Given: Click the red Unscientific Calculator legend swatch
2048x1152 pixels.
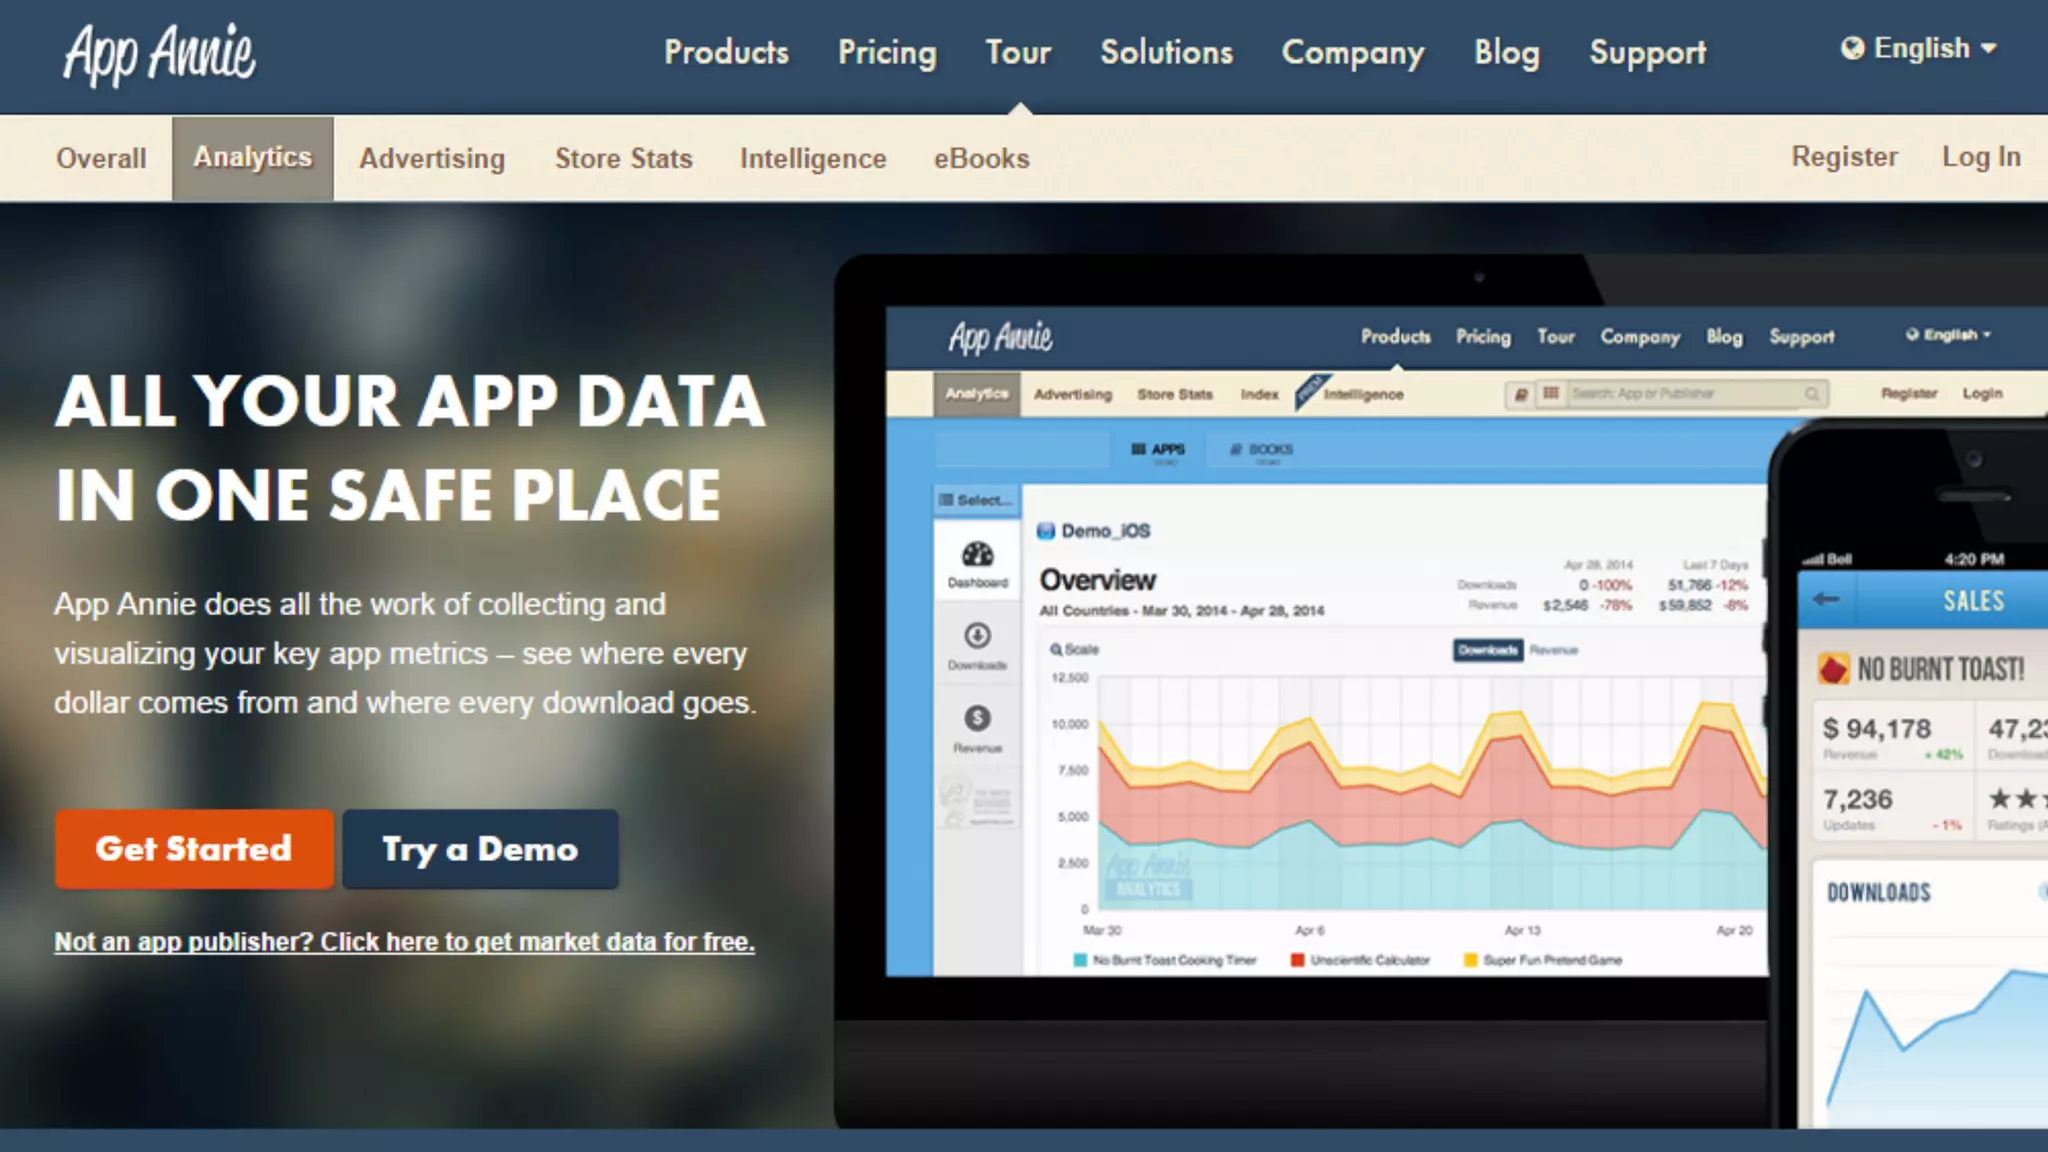Looking at the screenshot, I should [1297, 960].
